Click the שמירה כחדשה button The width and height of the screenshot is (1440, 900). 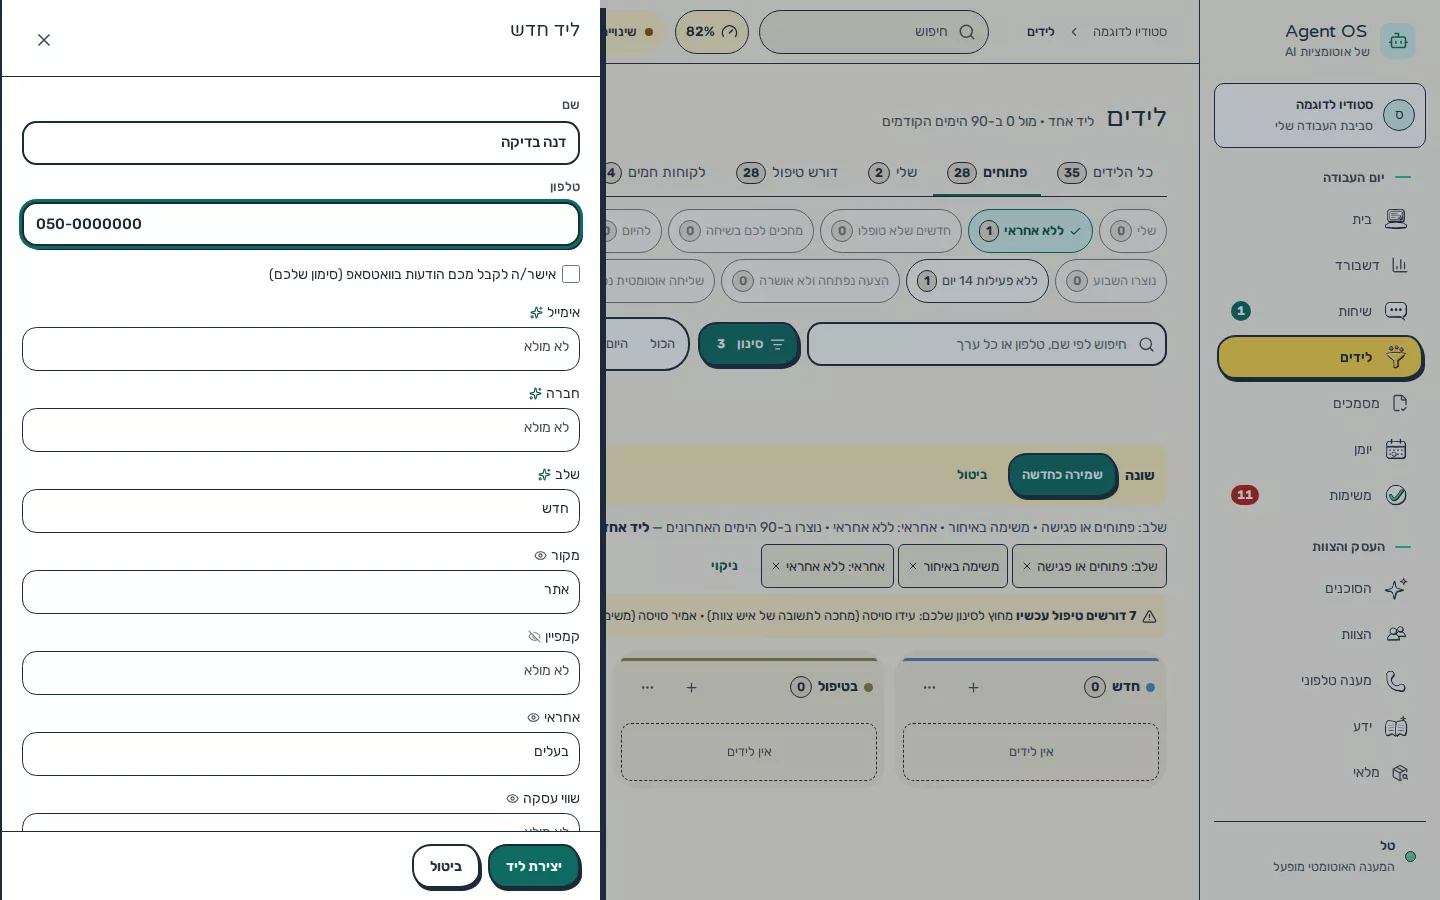click(1062, 475)
